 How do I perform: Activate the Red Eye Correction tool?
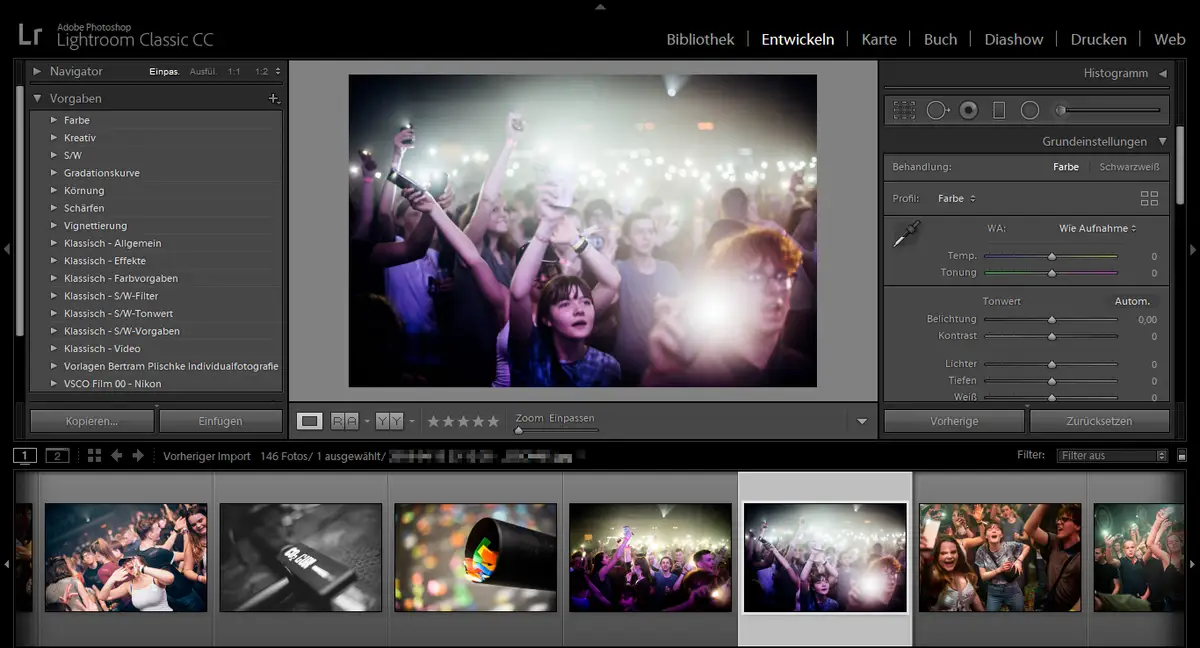point(968,110)
